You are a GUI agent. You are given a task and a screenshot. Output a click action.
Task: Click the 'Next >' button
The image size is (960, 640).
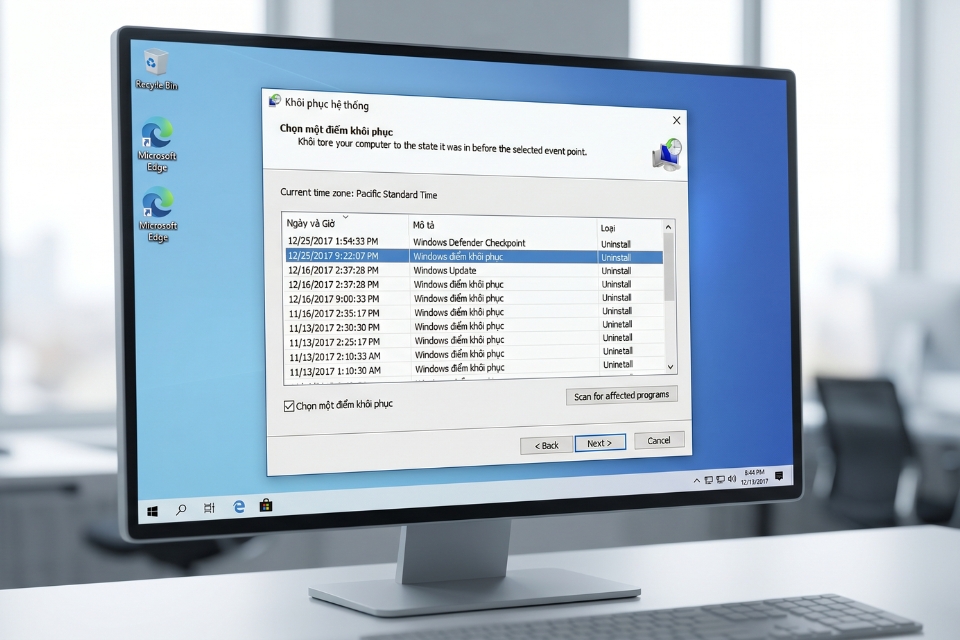(x=600, y=443)
